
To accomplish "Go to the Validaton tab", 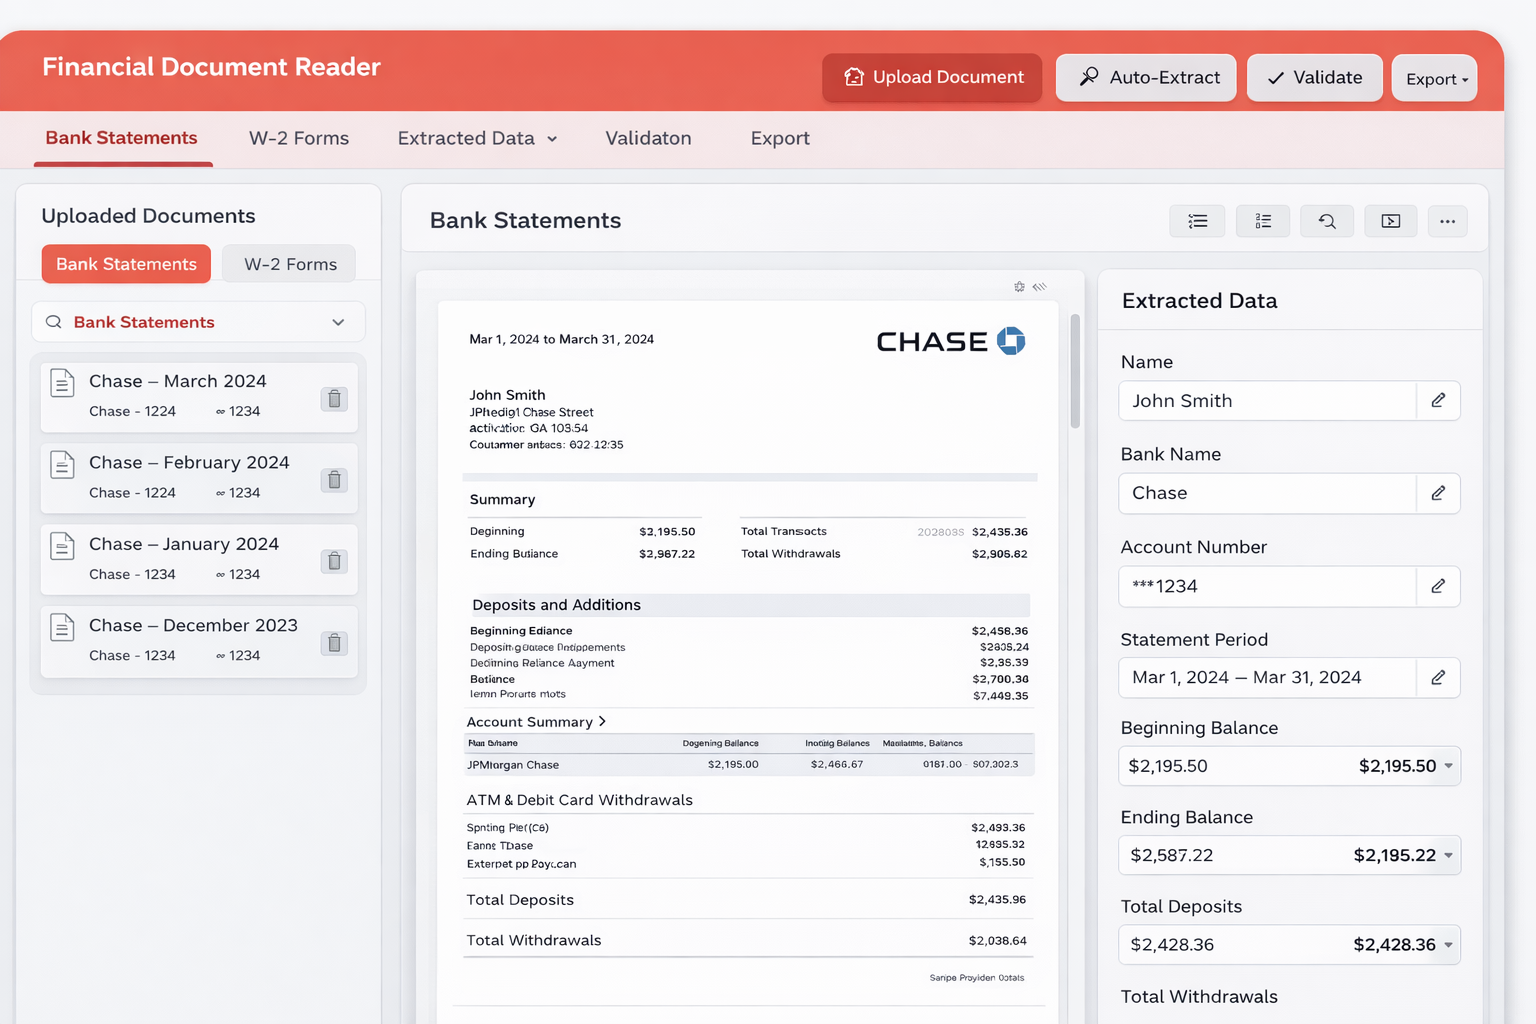I will coord(648,138).
